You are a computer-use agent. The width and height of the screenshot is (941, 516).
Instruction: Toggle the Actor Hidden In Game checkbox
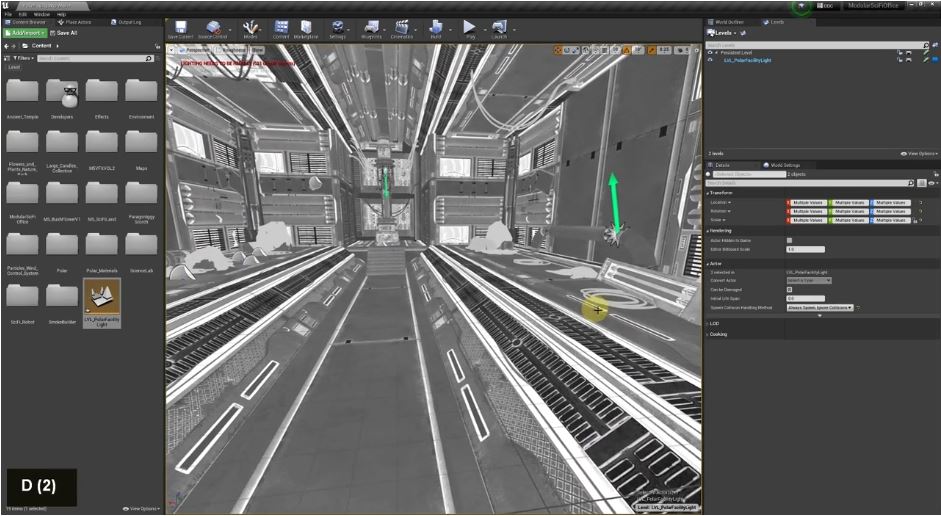coord(789,240)
